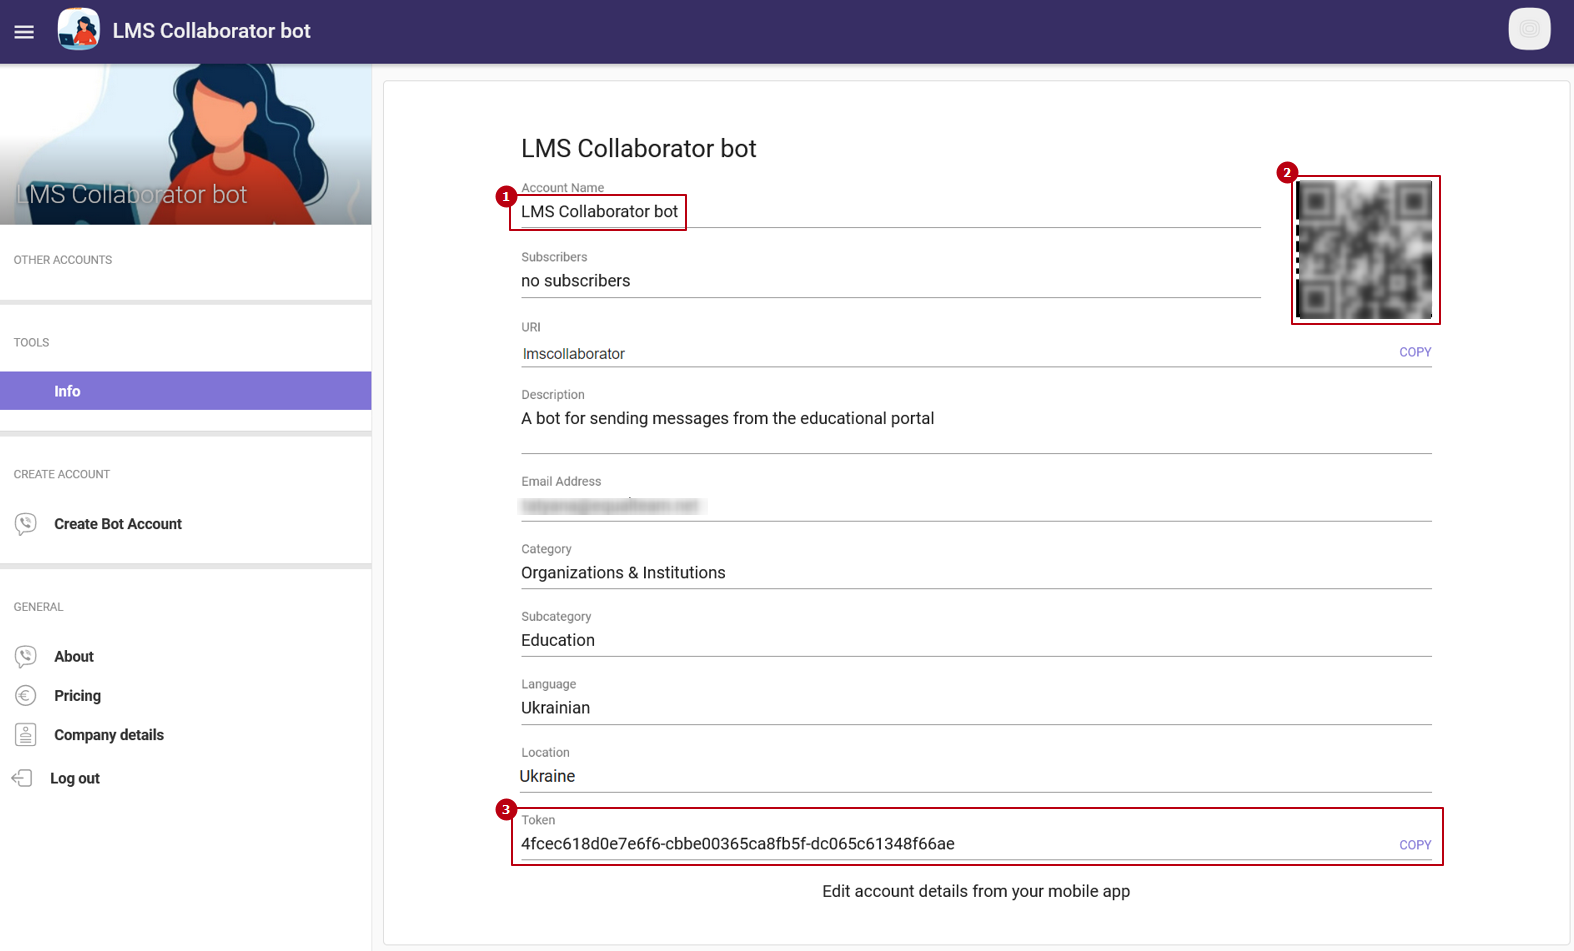The height and width of the screenshot is (951, 1574).
Task: Go to Pricing
Action: pos(77,696)
